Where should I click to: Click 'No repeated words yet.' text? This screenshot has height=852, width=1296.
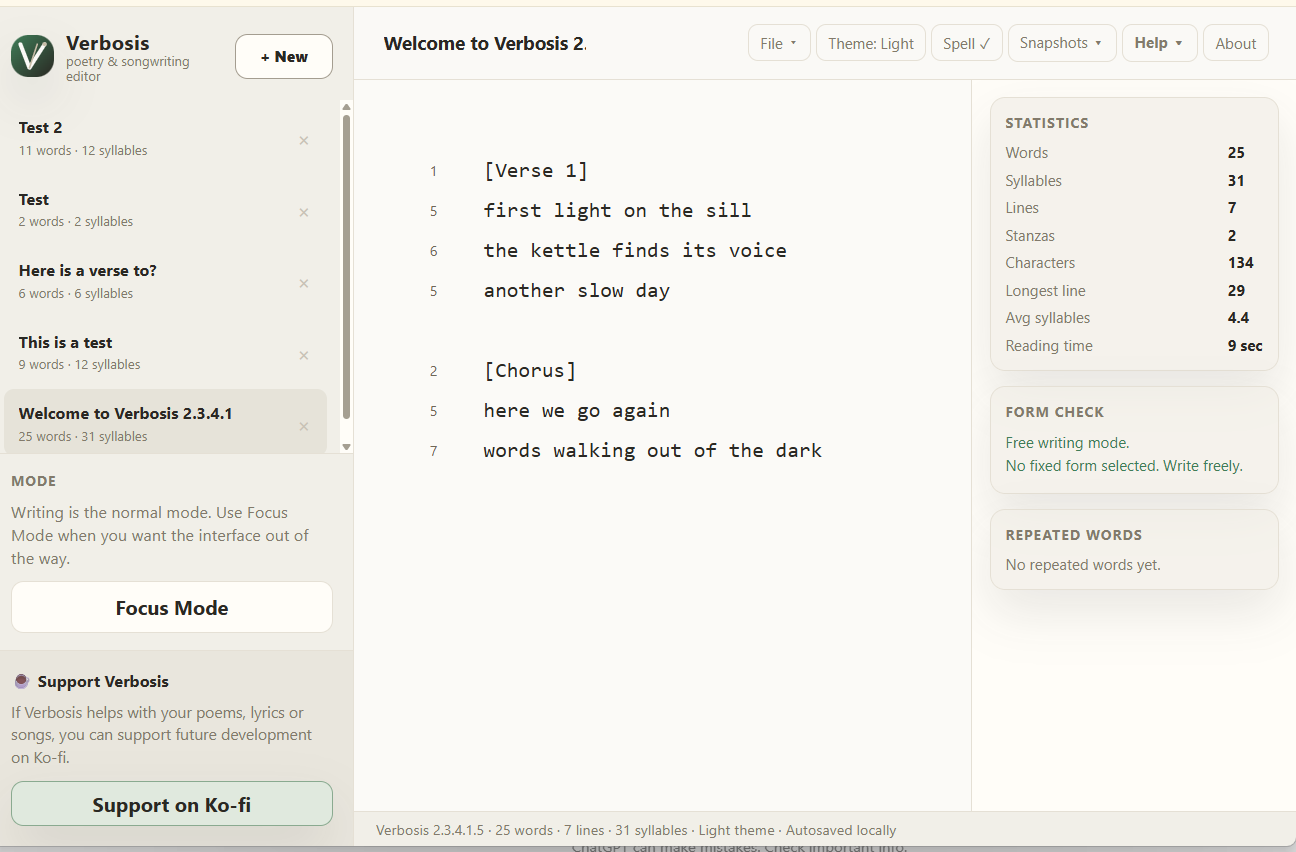point(1083,565)
